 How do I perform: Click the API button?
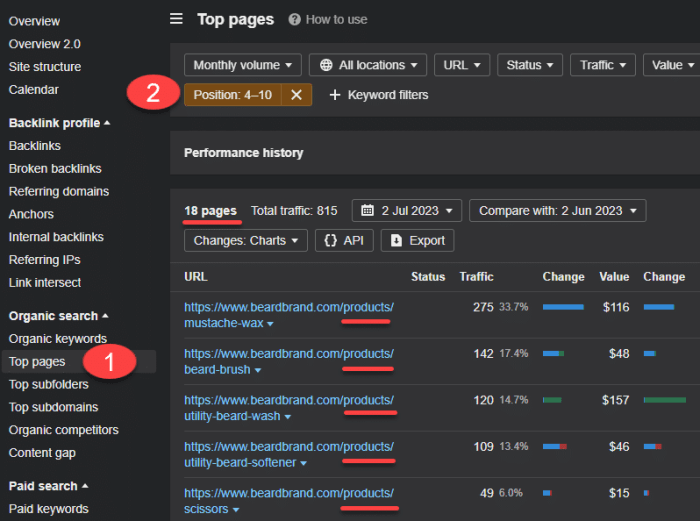tap(344, 241)
